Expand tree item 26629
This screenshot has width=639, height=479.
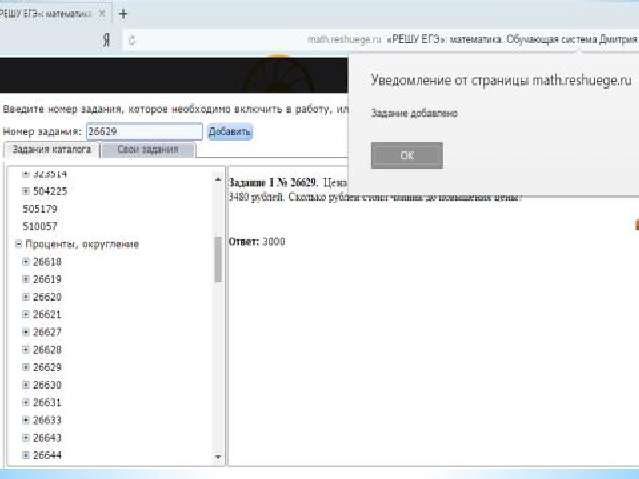[26, 367]
